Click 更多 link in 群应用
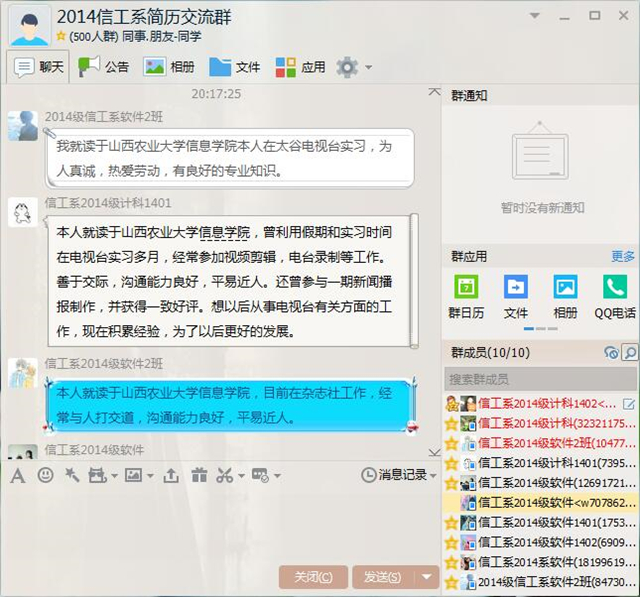The width and height of the screenshot is (640, 597). point(623,256)
